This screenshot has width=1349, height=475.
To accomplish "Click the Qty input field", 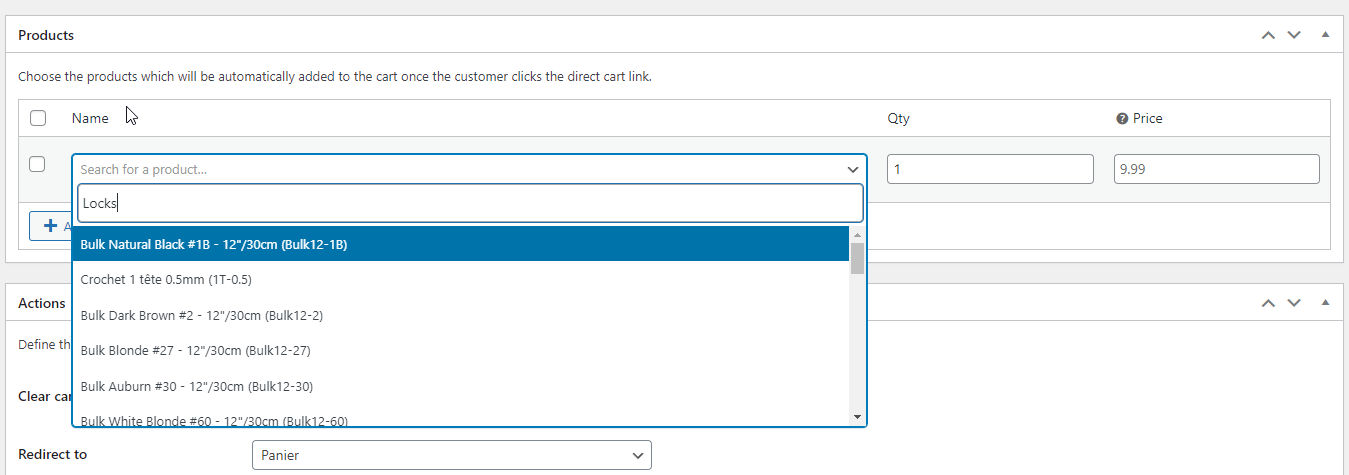I will [x=990, y=169].
